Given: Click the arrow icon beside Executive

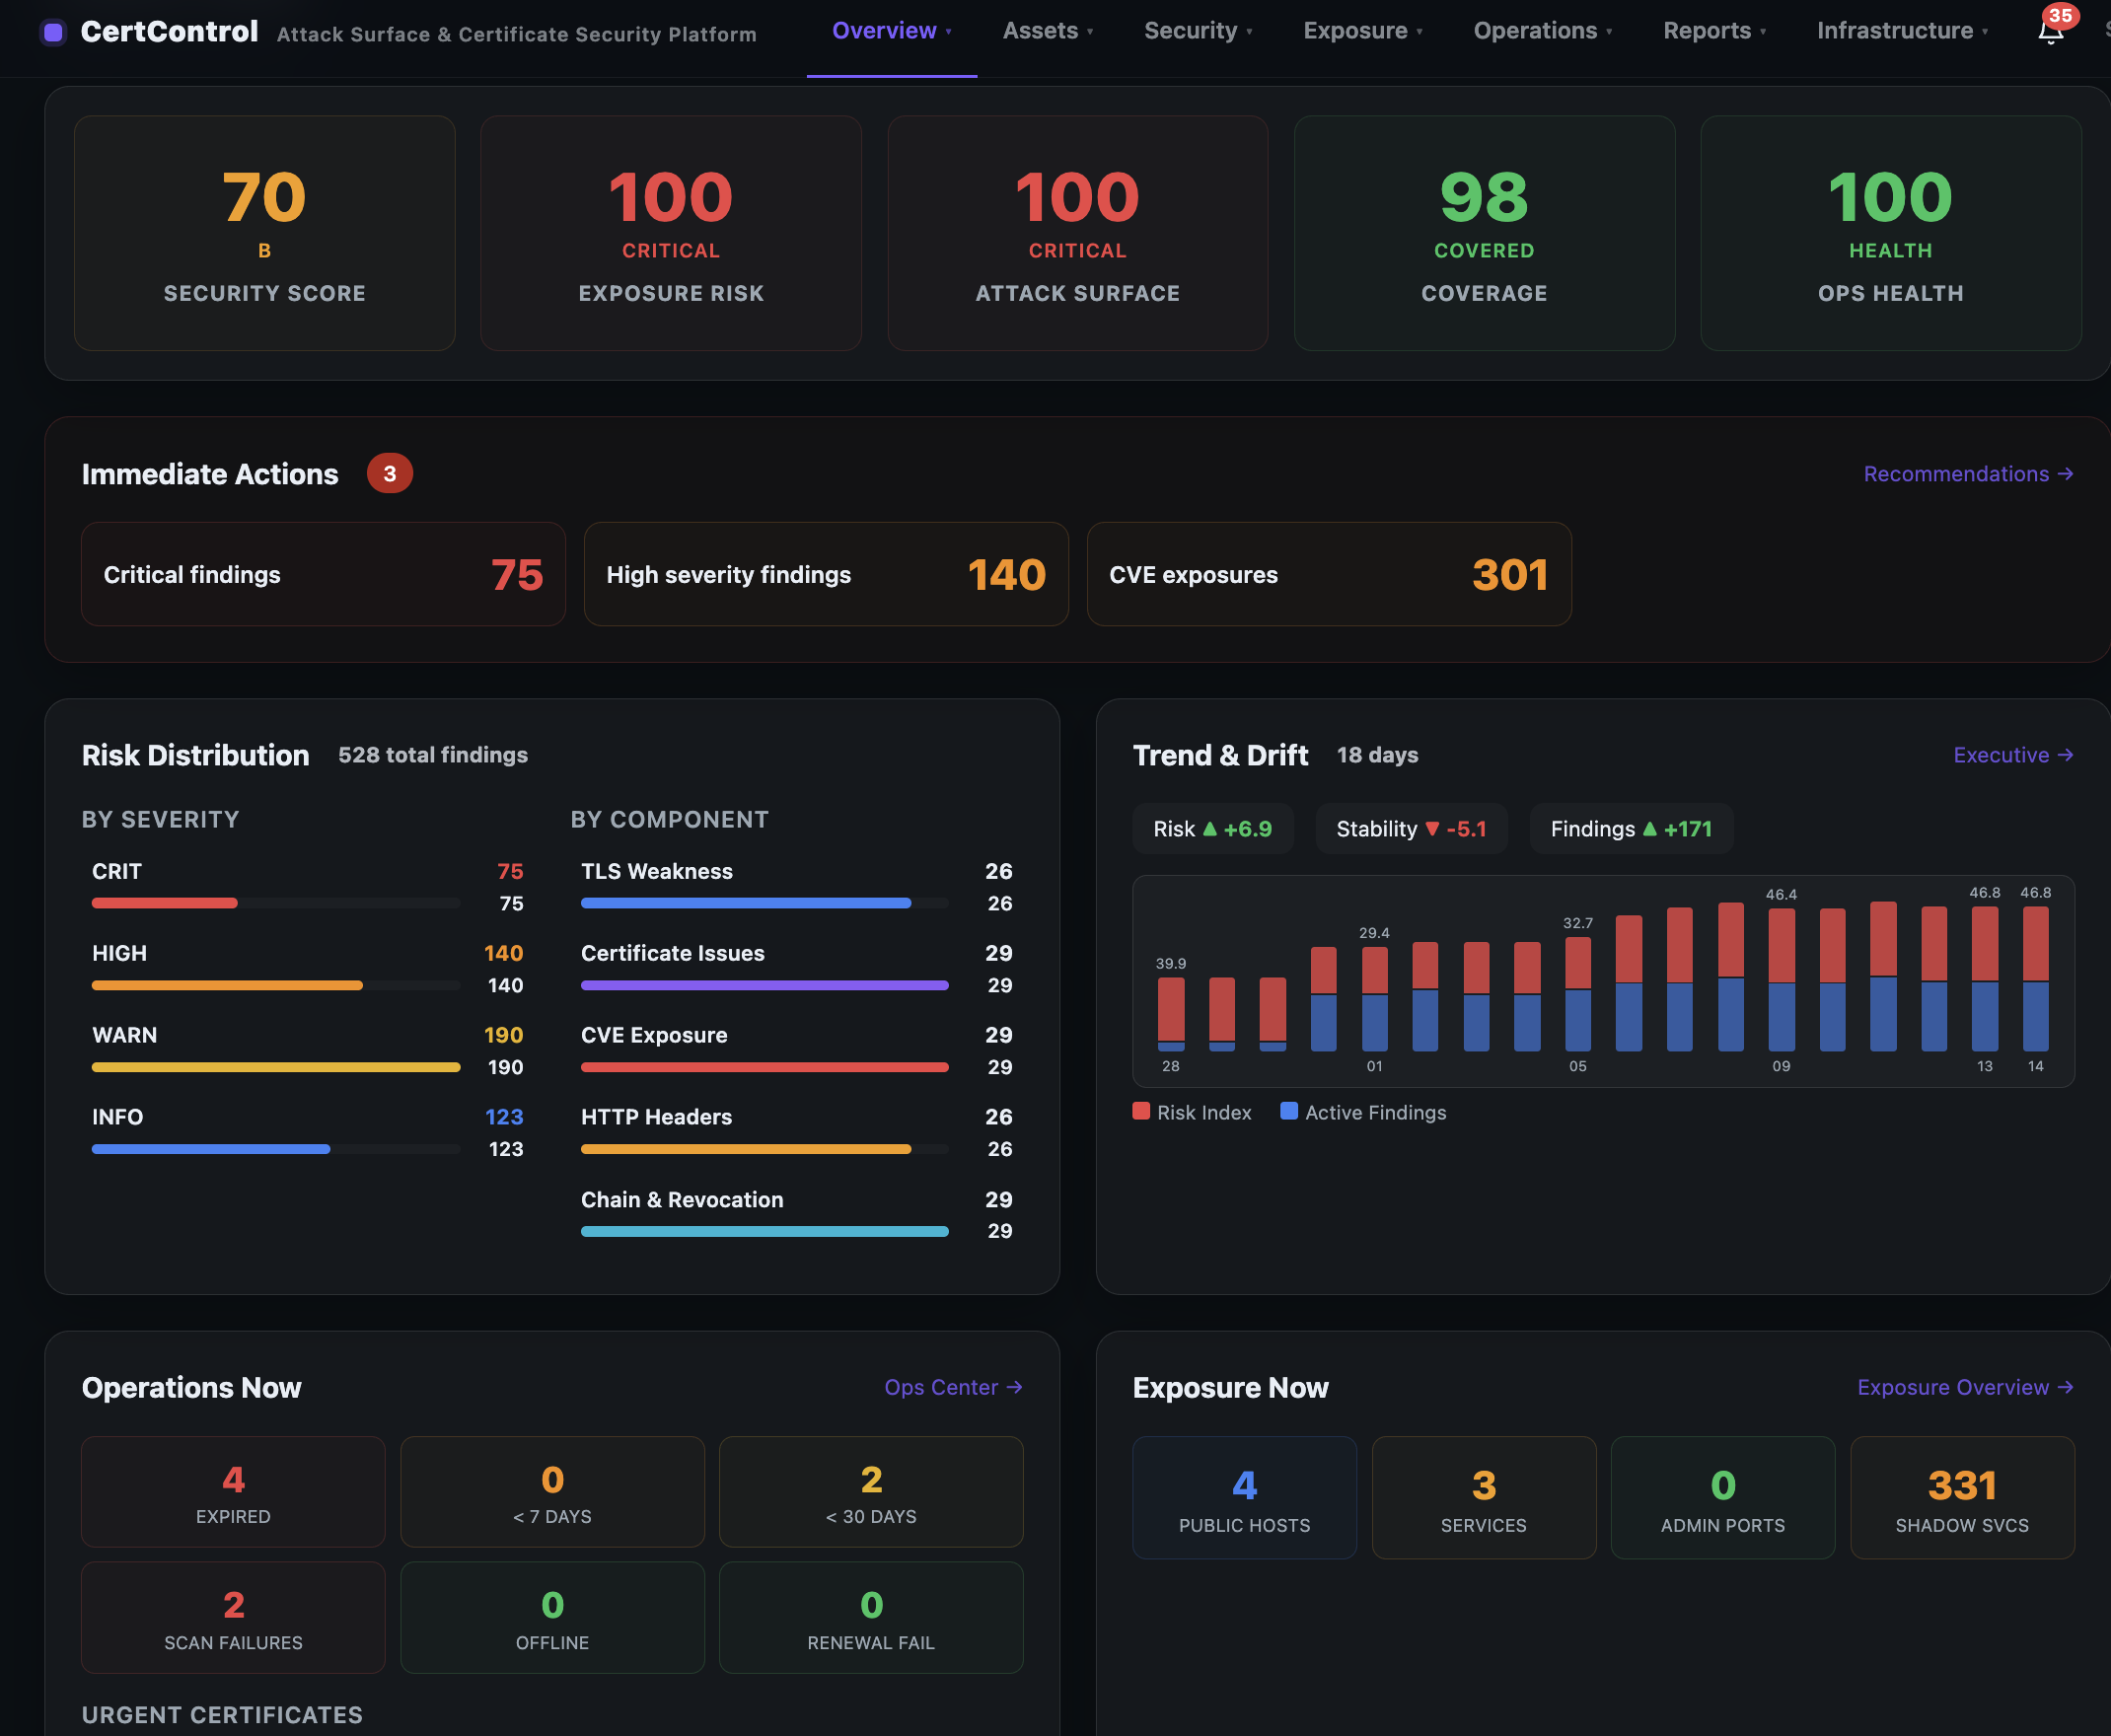Looking at the screenshot, I should pyautogui.click(x=2066, y=756).
